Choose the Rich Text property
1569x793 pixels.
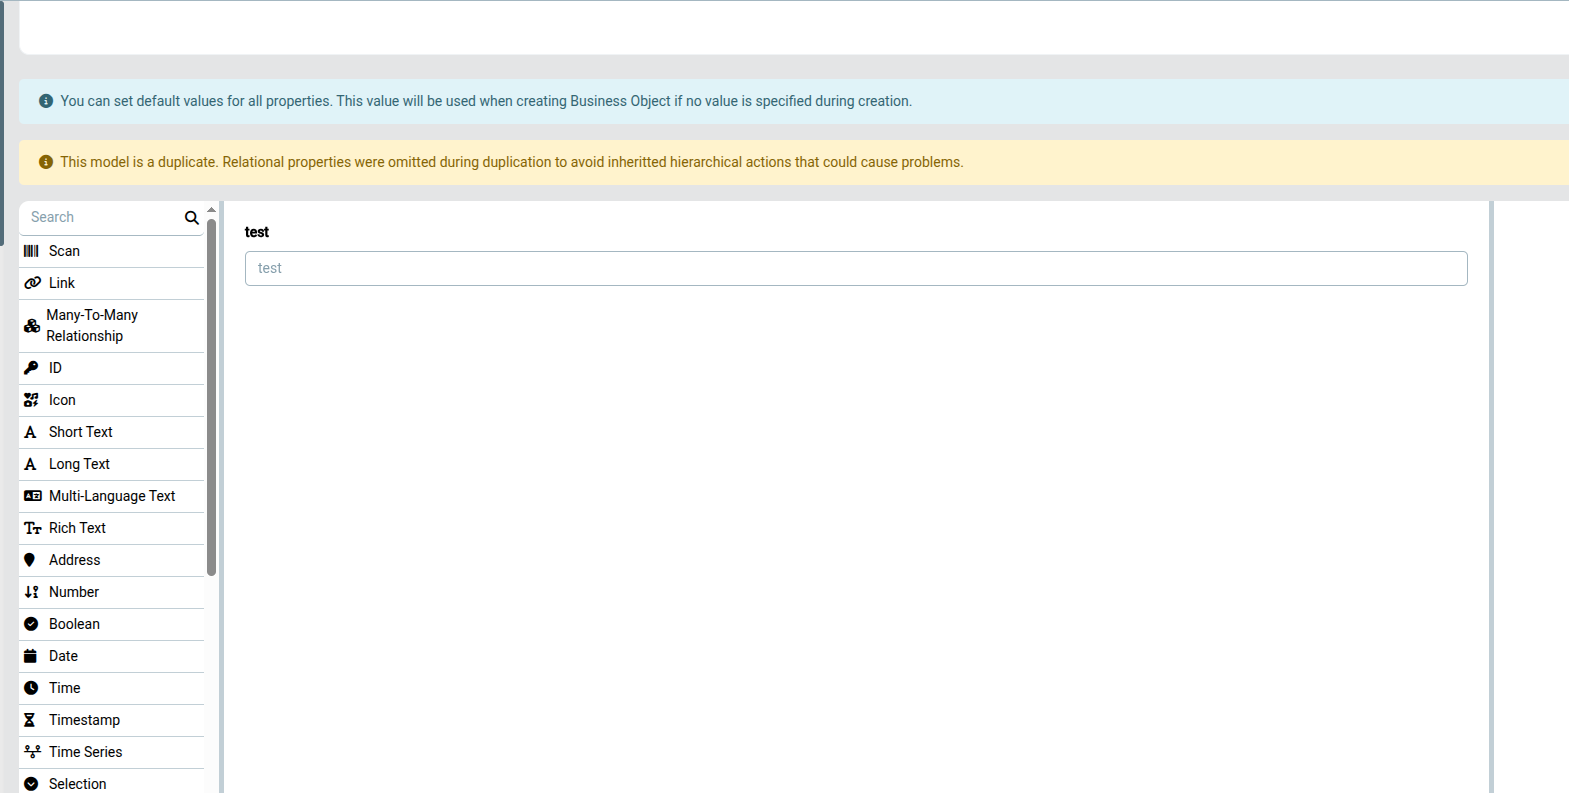[77, 528]
